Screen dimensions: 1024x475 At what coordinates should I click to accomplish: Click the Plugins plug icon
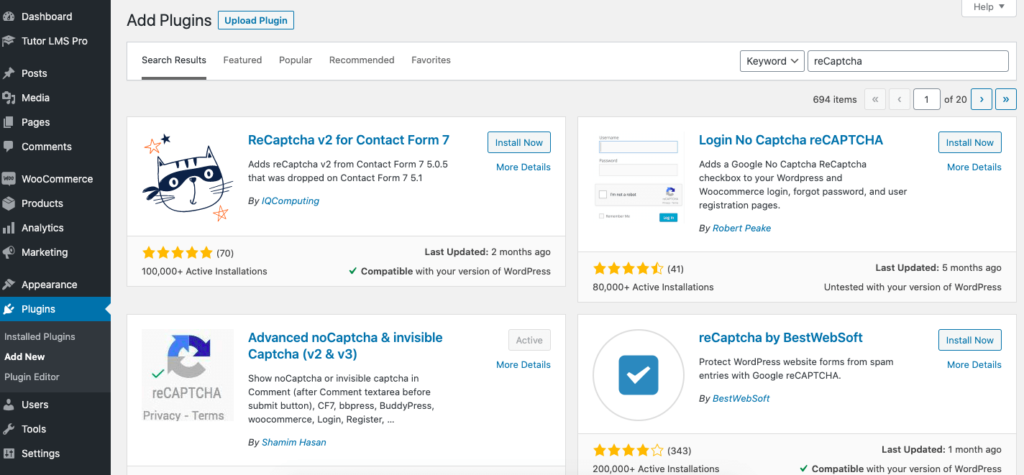click(x=8, y=309)
